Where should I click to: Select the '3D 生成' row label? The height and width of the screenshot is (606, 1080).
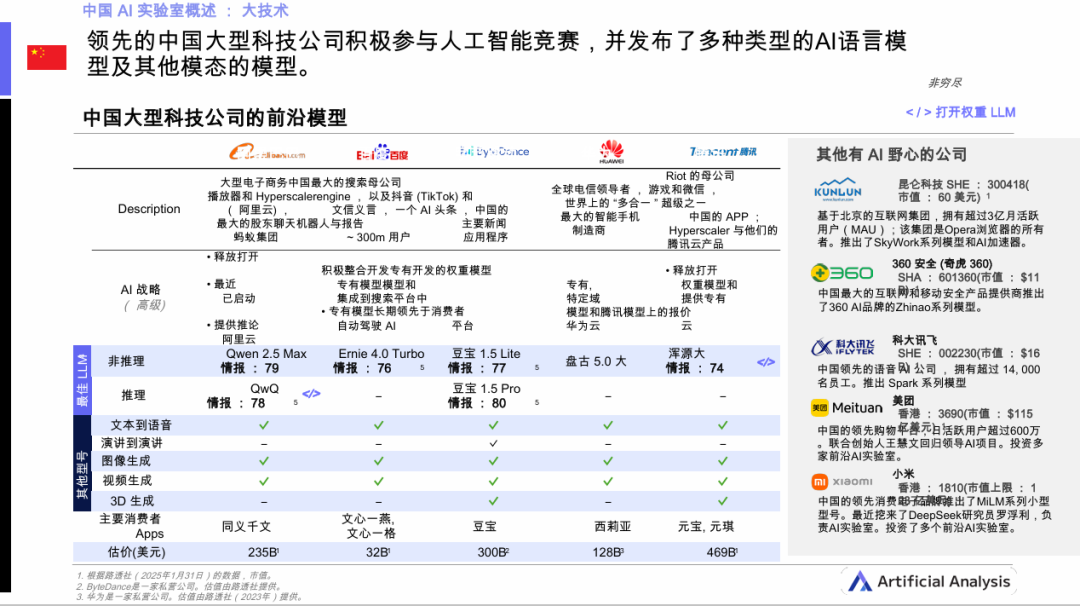(x=132, y=501)
